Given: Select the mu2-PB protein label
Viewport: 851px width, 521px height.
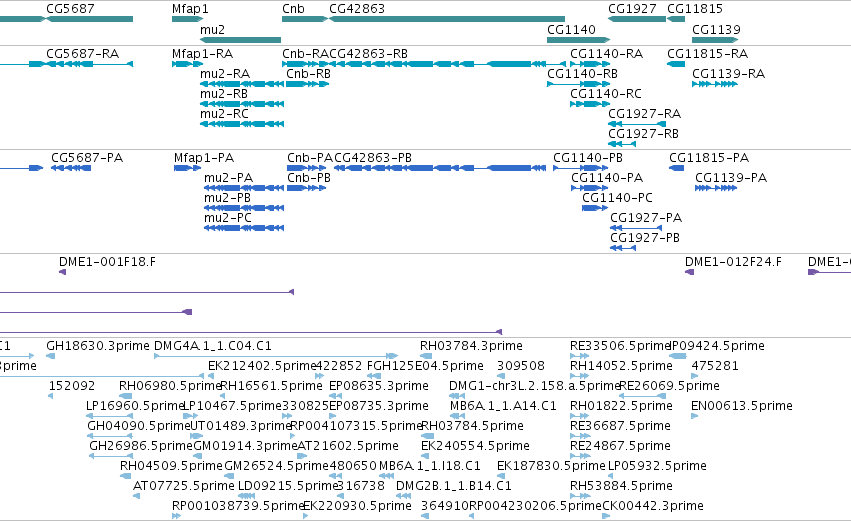Looking at the screenshot, I should [227, 198].
